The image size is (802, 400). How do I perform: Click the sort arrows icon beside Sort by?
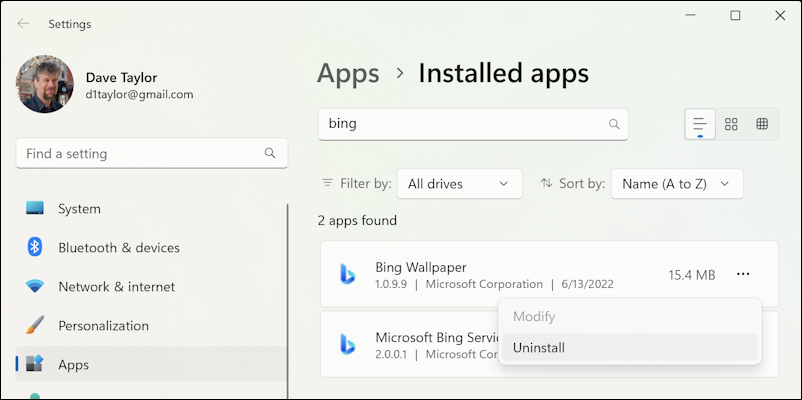tap(546, 183)
